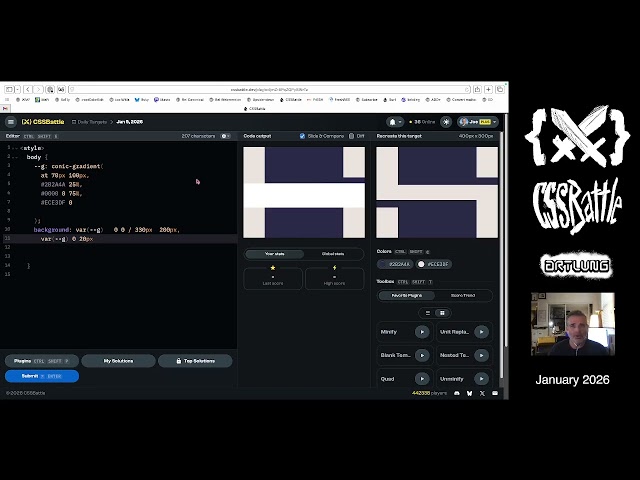Toggle the theme switch in header
This screenshot has height=480, width=640.
[446, 122]
